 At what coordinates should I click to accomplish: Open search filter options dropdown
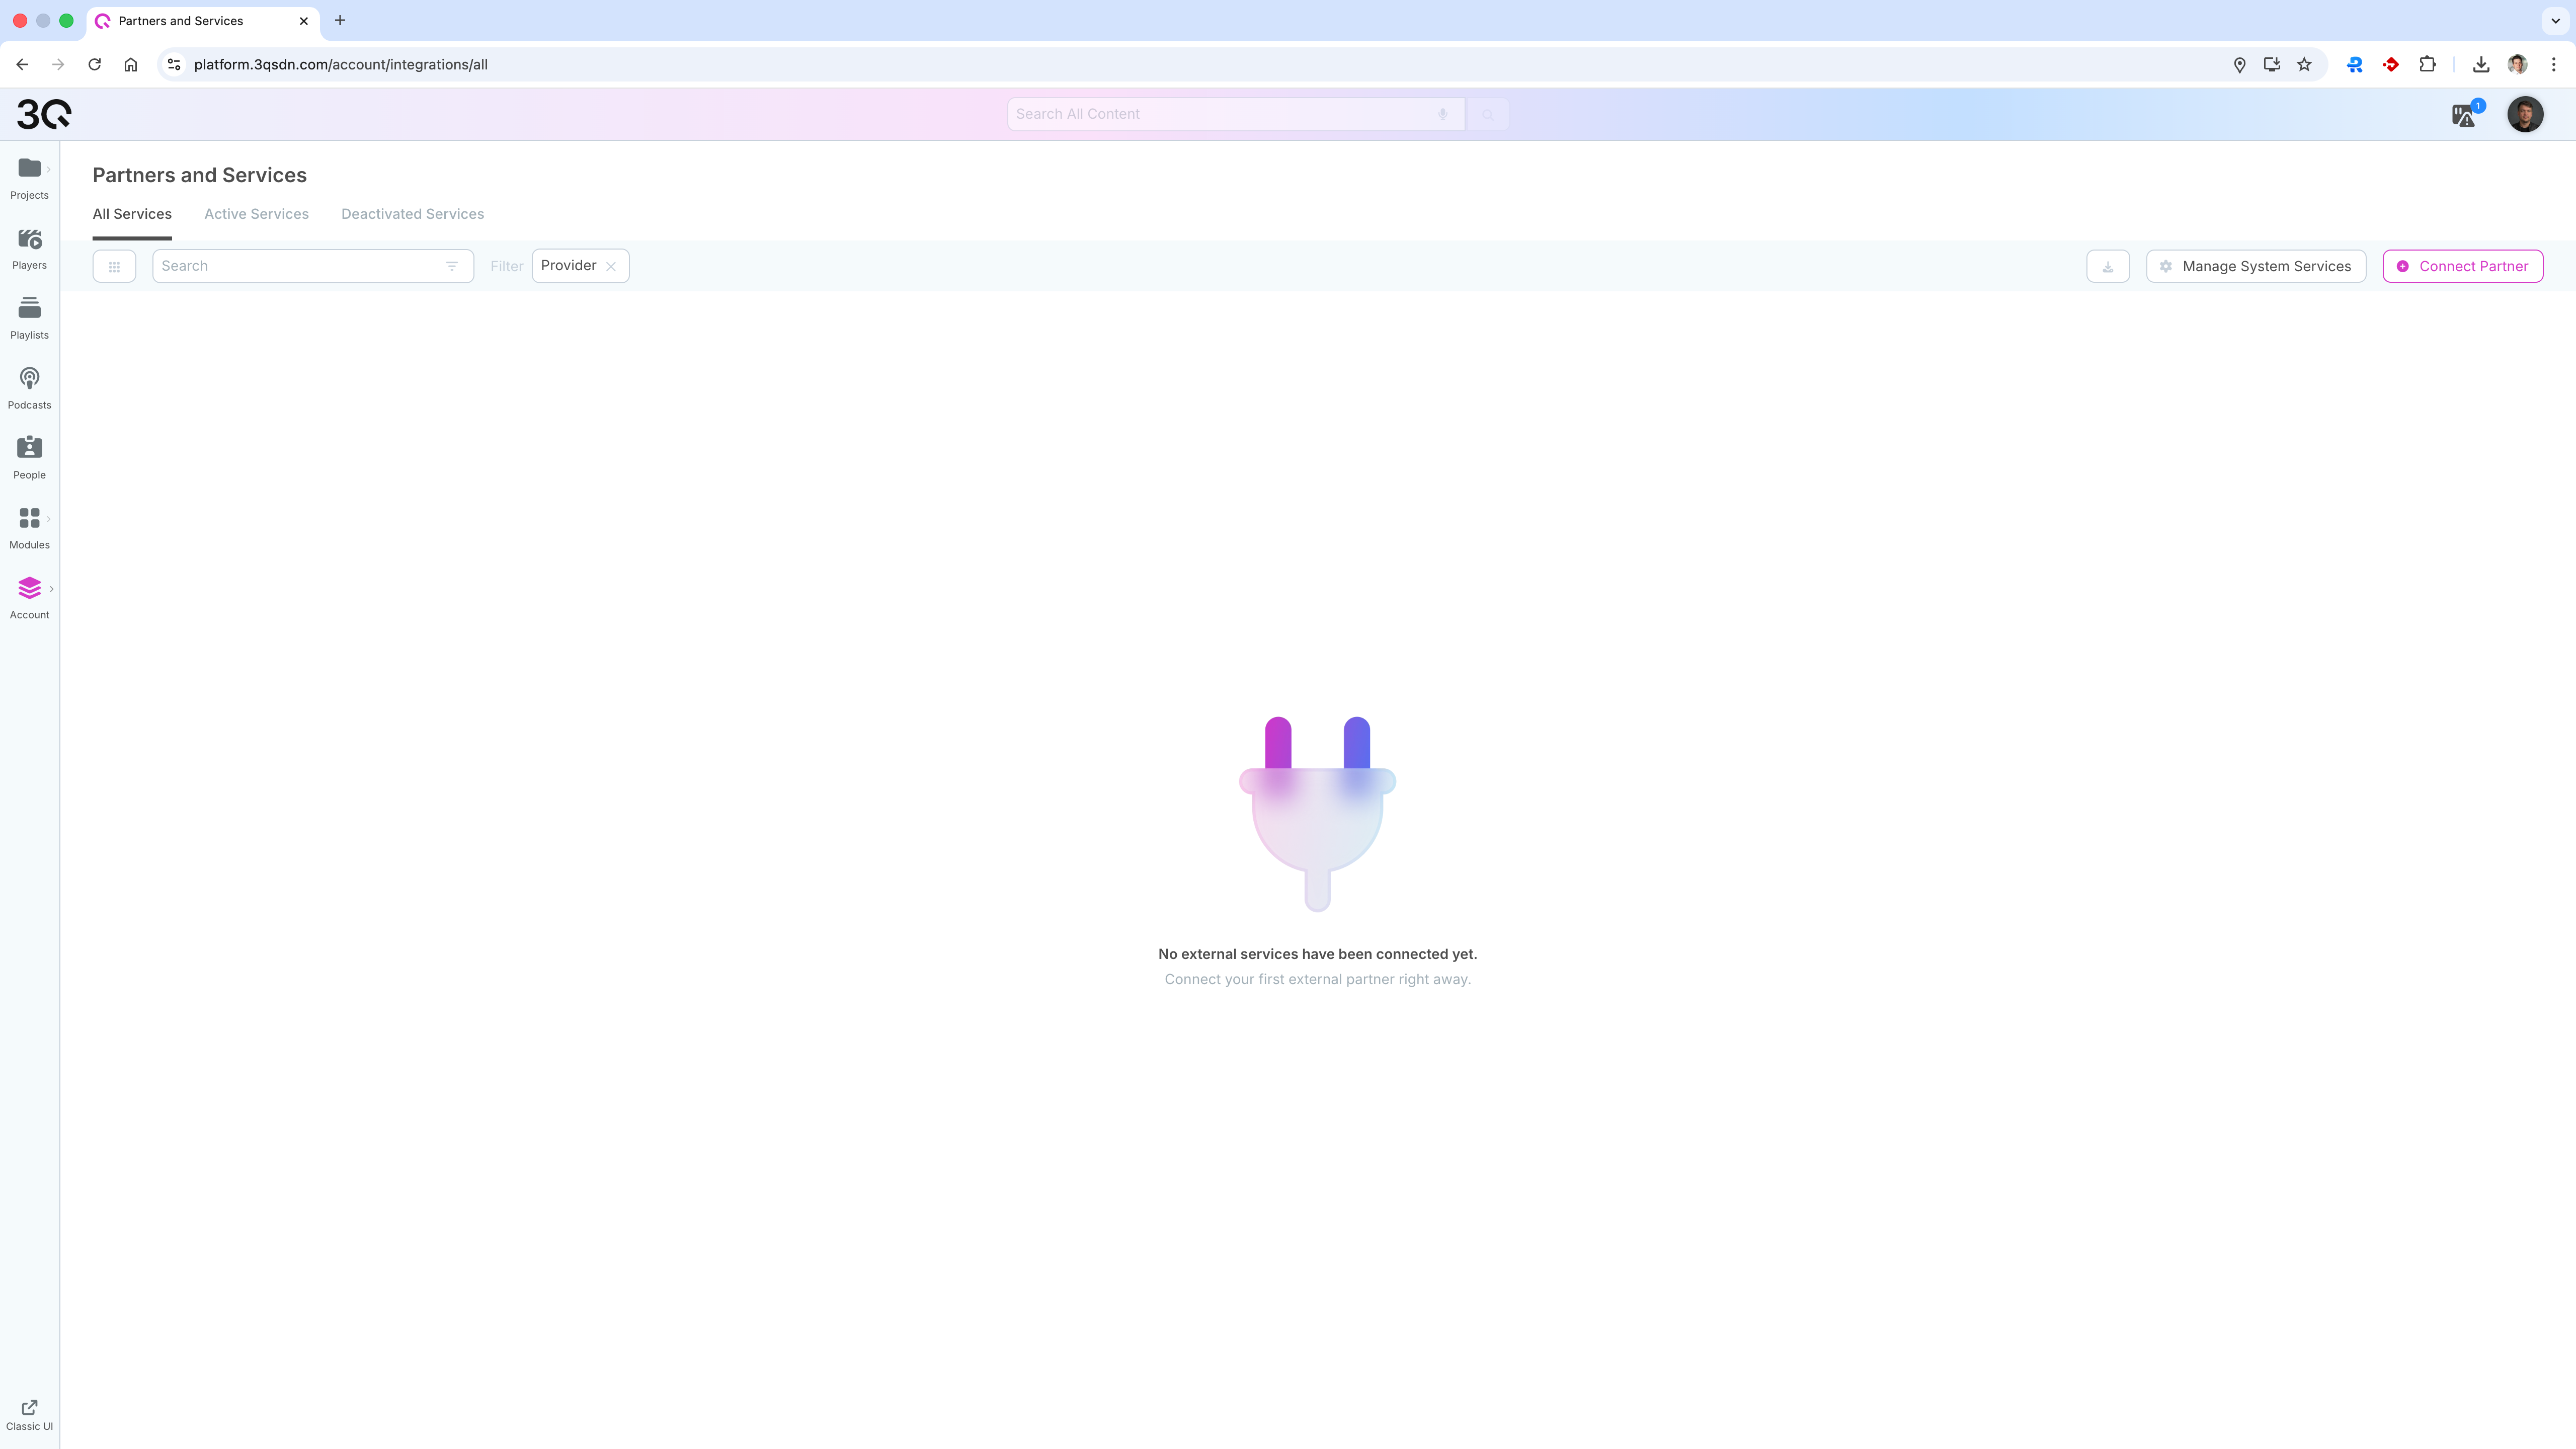click(452, 266)
